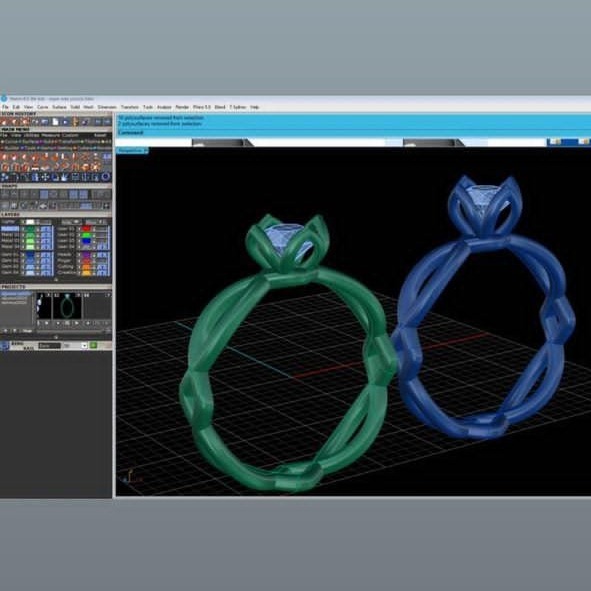The height and width of the screenshot is (591, 591).
Task: Open the Surface menu in the top menu bar
Action: (59, 107)
